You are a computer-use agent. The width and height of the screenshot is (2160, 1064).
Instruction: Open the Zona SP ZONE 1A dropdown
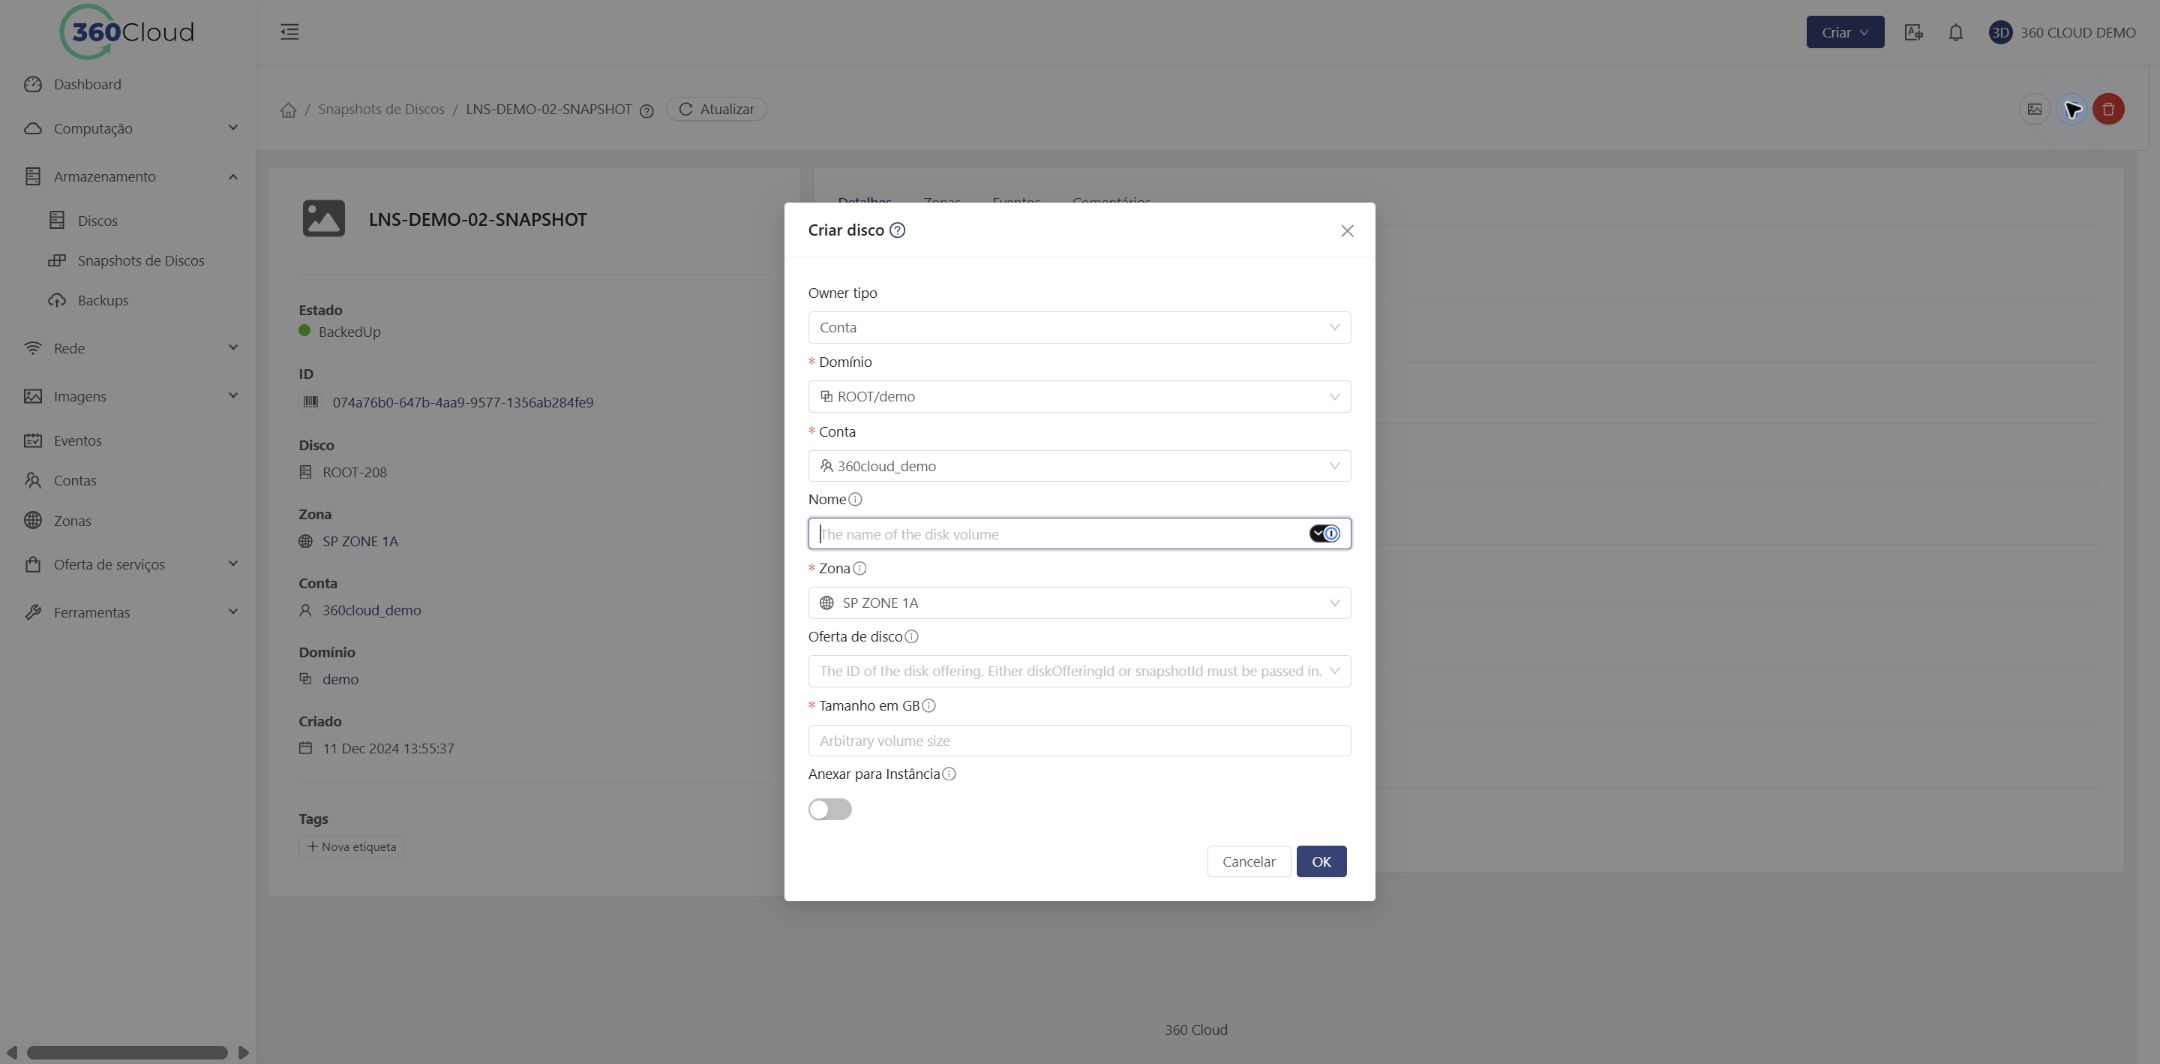1079,603
